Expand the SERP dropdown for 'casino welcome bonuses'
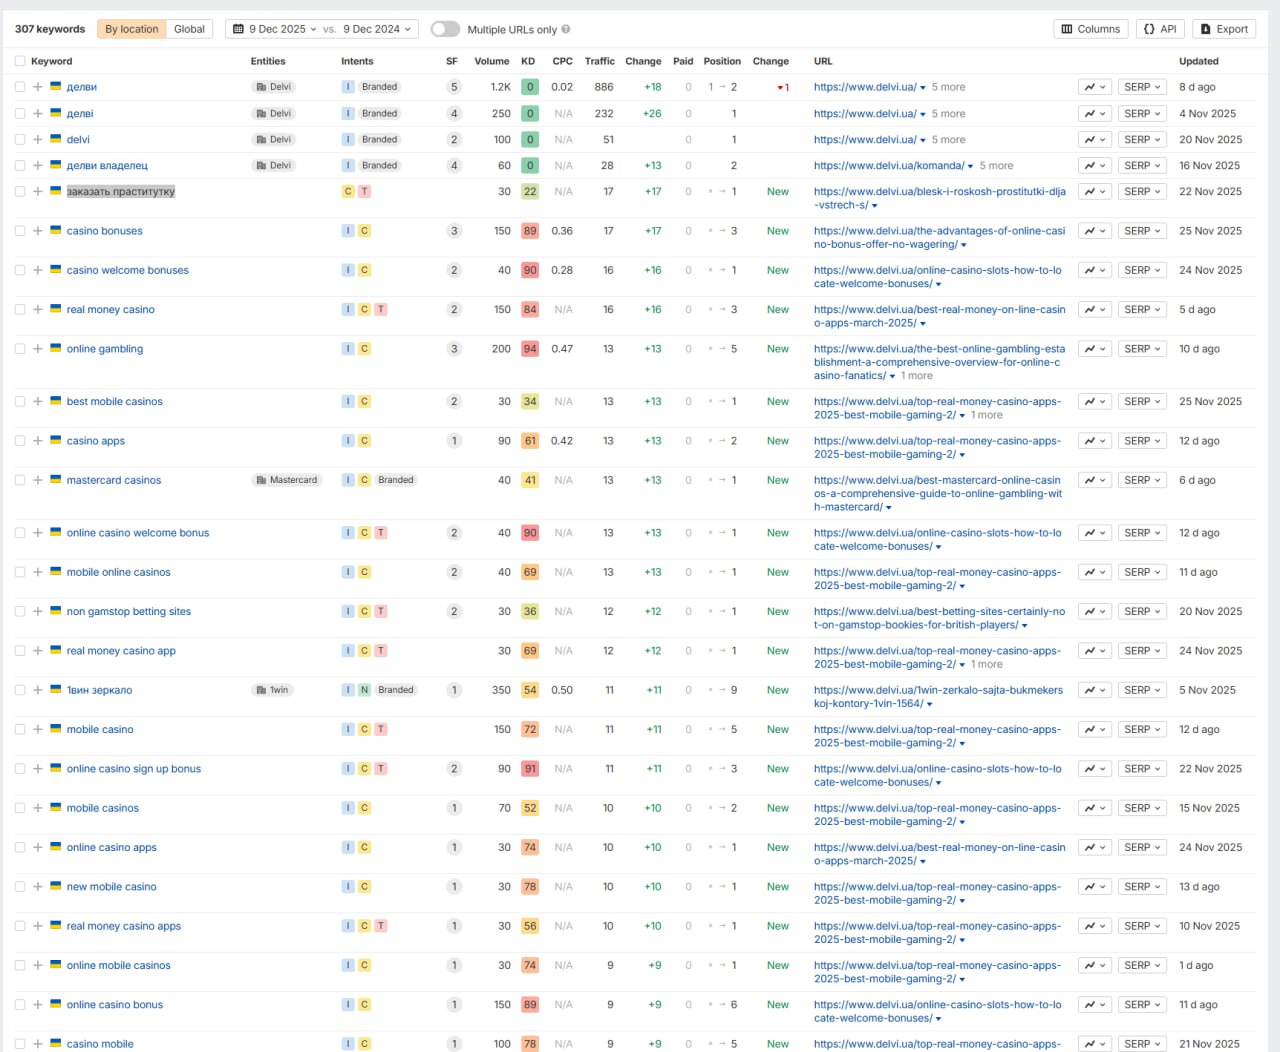Image resolution: width=1280 pixels, height=1052 pixels. (x=1141, y=270)
